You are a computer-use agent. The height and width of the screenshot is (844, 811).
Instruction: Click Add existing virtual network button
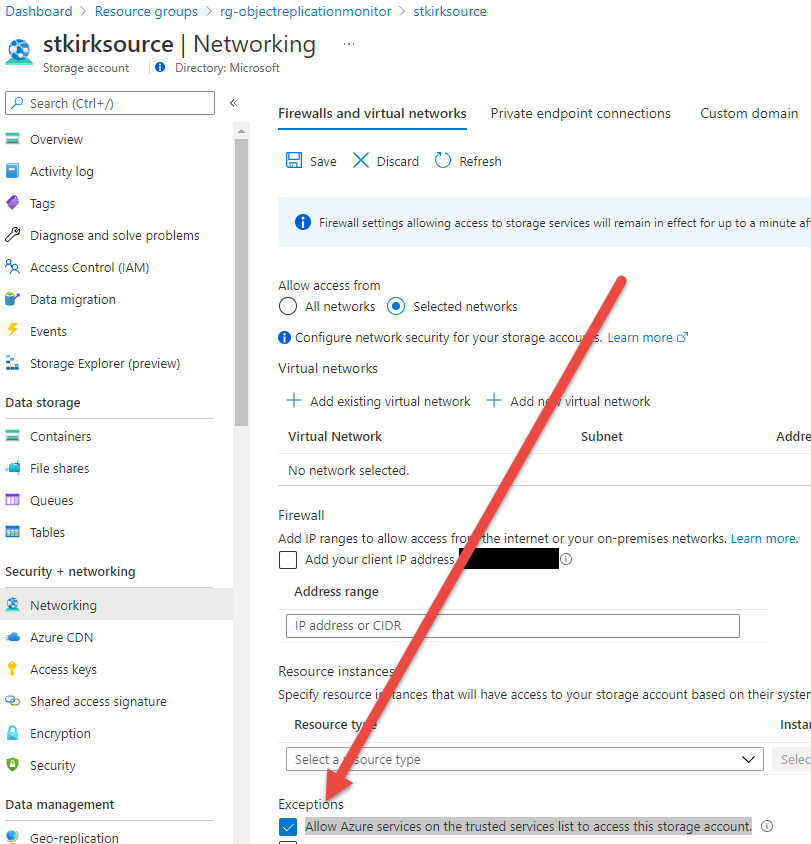pos(378,401)
